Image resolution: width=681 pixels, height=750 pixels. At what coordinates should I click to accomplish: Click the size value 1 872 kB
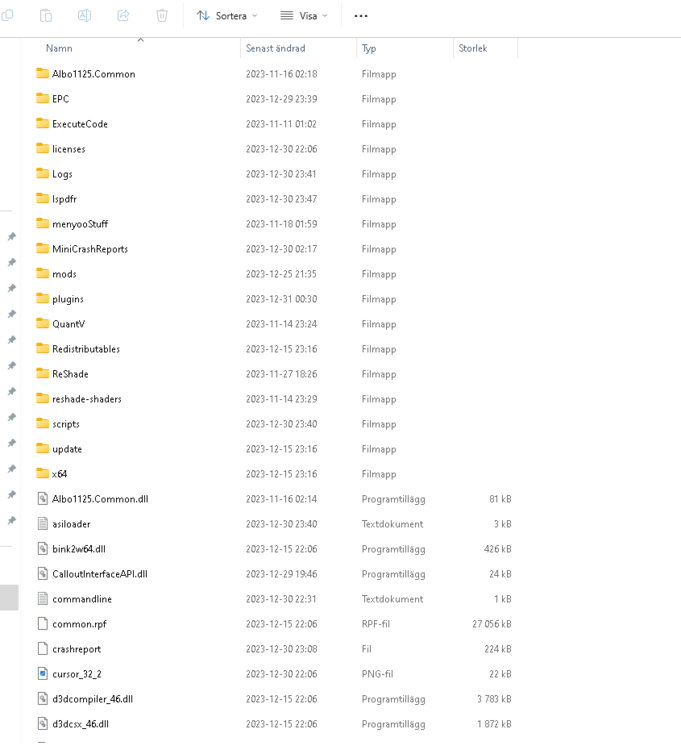pyautogui.click(x=494, y=724)
